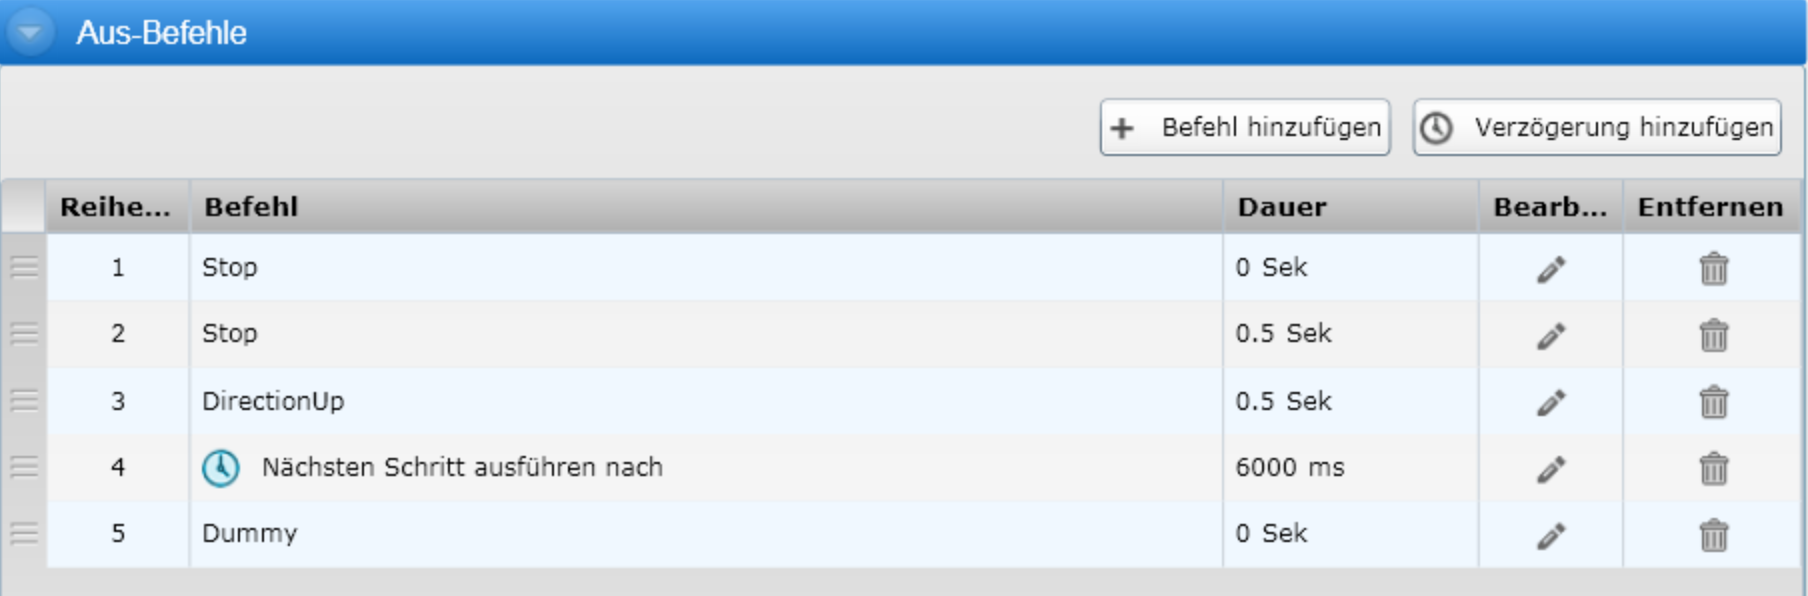Delete the first Stop command with the trash icon
Image resolution: width=1808 pixels, height=596 pixels.
click(x=1713, y=269)
